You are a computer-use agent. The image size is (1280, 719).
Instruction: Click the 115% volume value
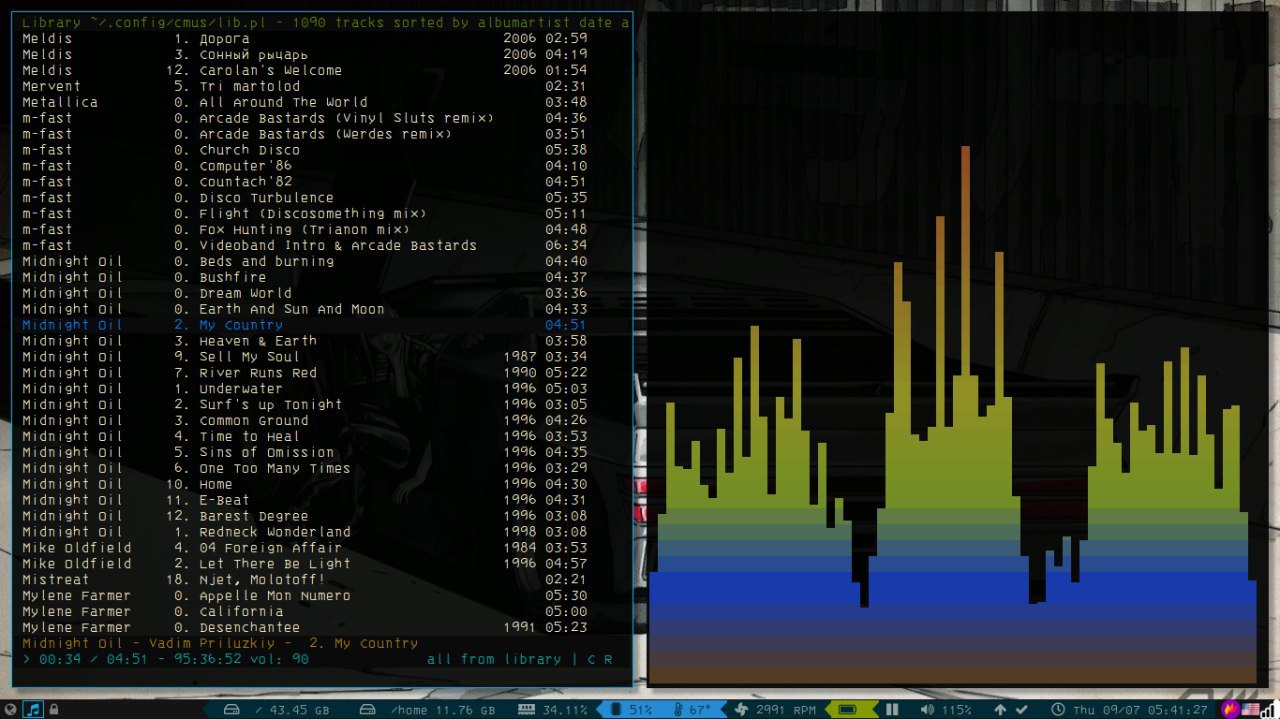pos(956,710)
